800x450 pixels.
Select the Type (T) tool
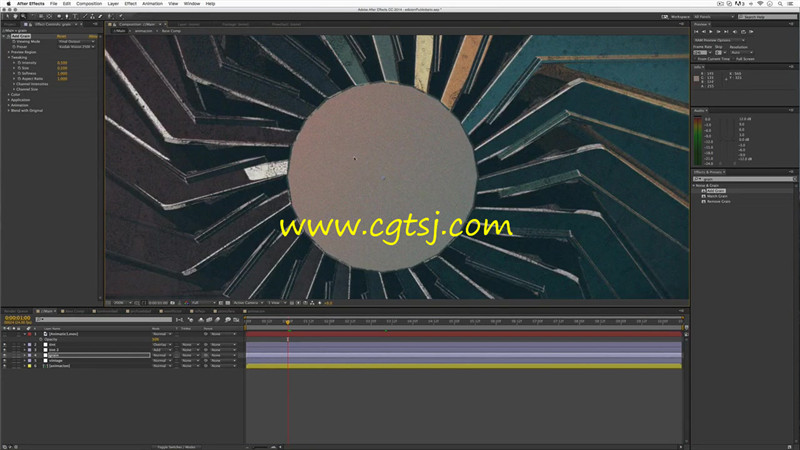[x=75, y=16]
